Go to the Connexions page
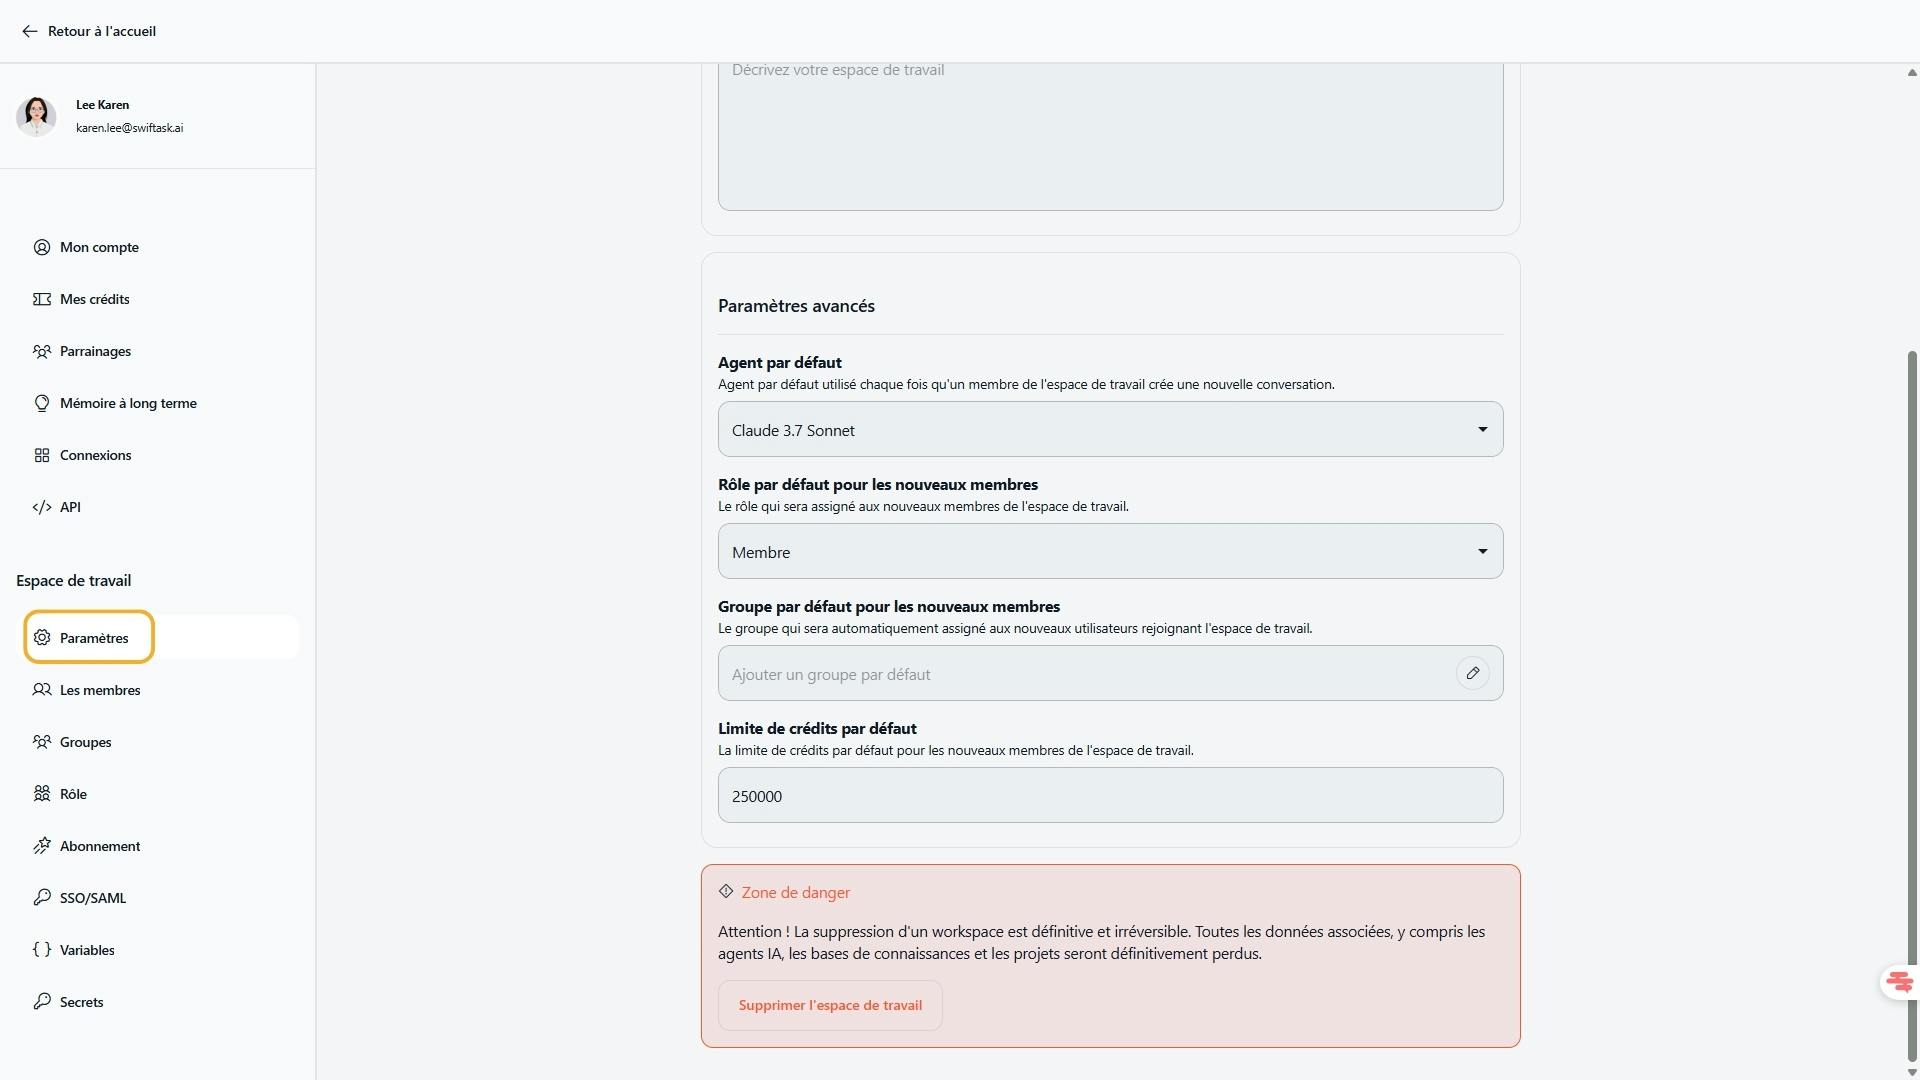This screenshot has height=1080, width=1920. (x=95, y=455)
